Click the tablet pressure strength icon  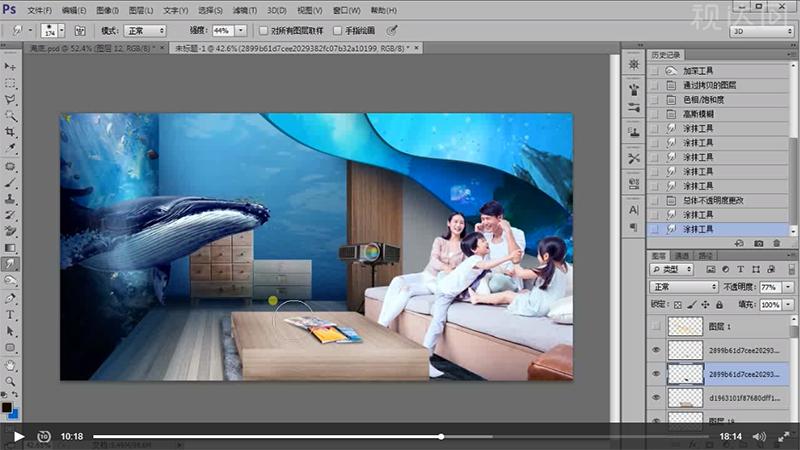[x=391, y=31]
